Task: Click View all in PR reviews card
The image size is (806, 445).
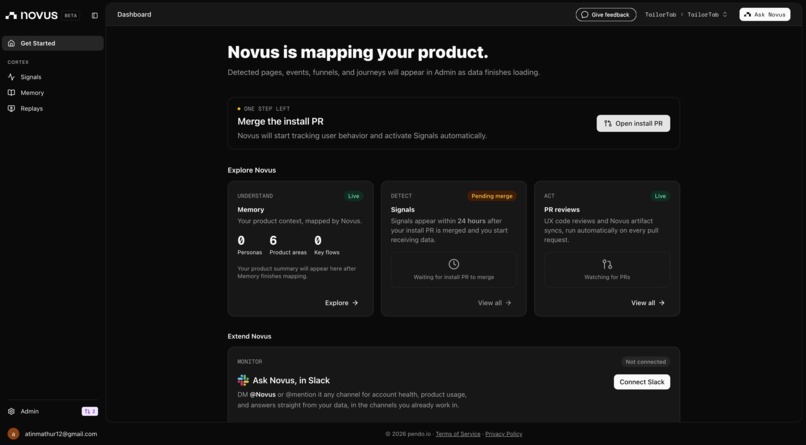Action: [648, 303]
